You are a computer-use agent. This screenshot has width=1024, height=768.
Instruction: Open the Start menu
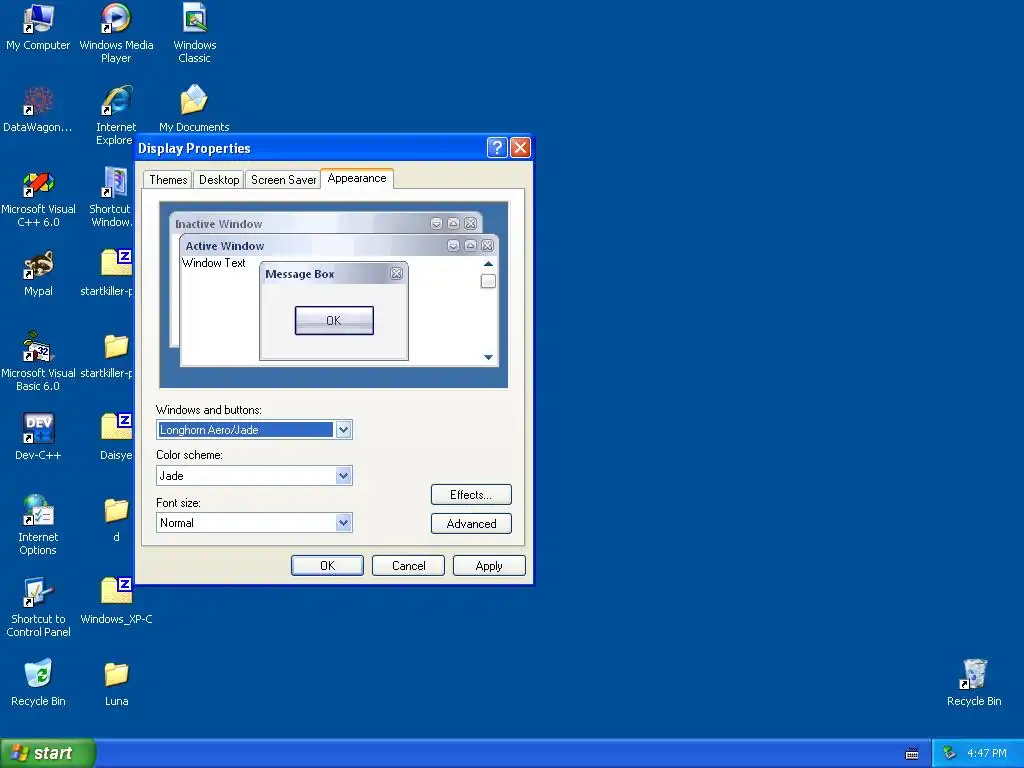47,753
